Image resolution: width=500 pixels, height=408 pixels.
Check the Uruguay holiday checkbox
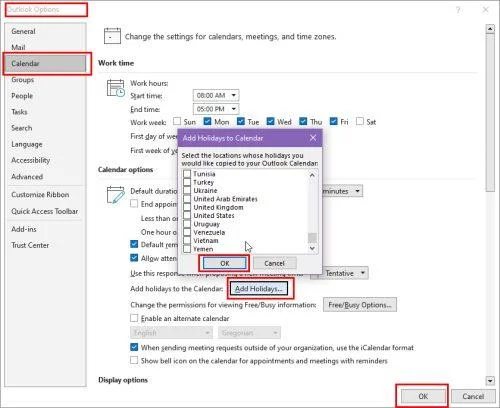tap(187, 224)
